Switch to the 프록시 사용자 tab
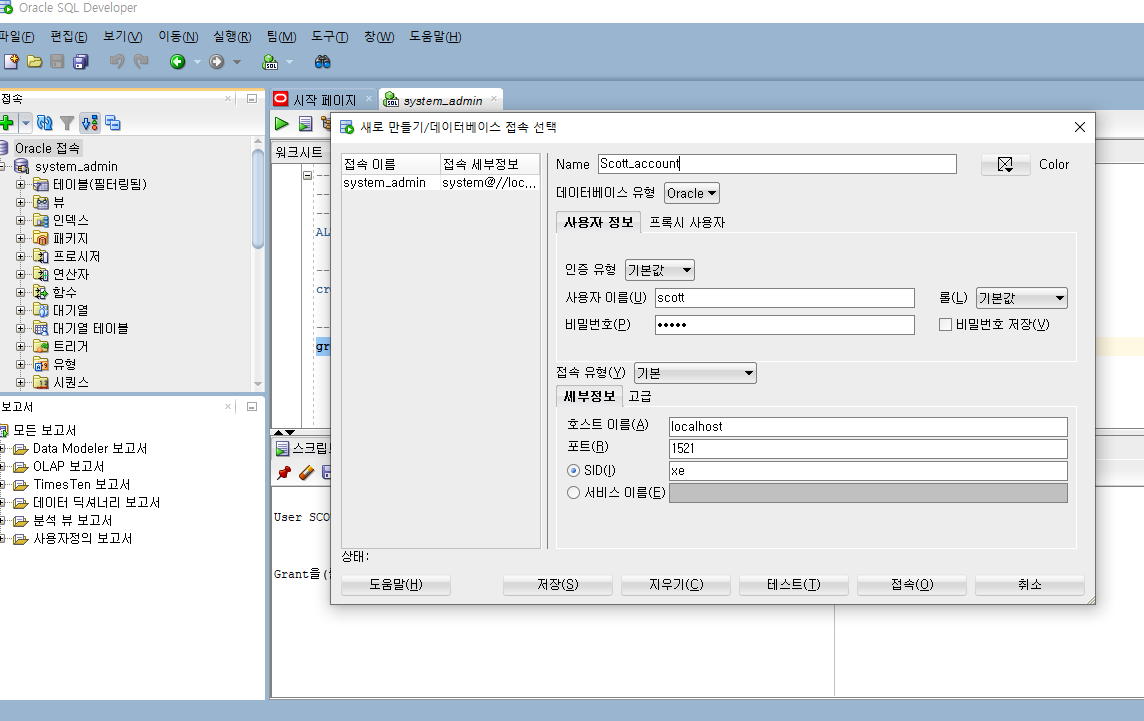Viewport: 1144px width, 721px height. click(x=687, y=223)
